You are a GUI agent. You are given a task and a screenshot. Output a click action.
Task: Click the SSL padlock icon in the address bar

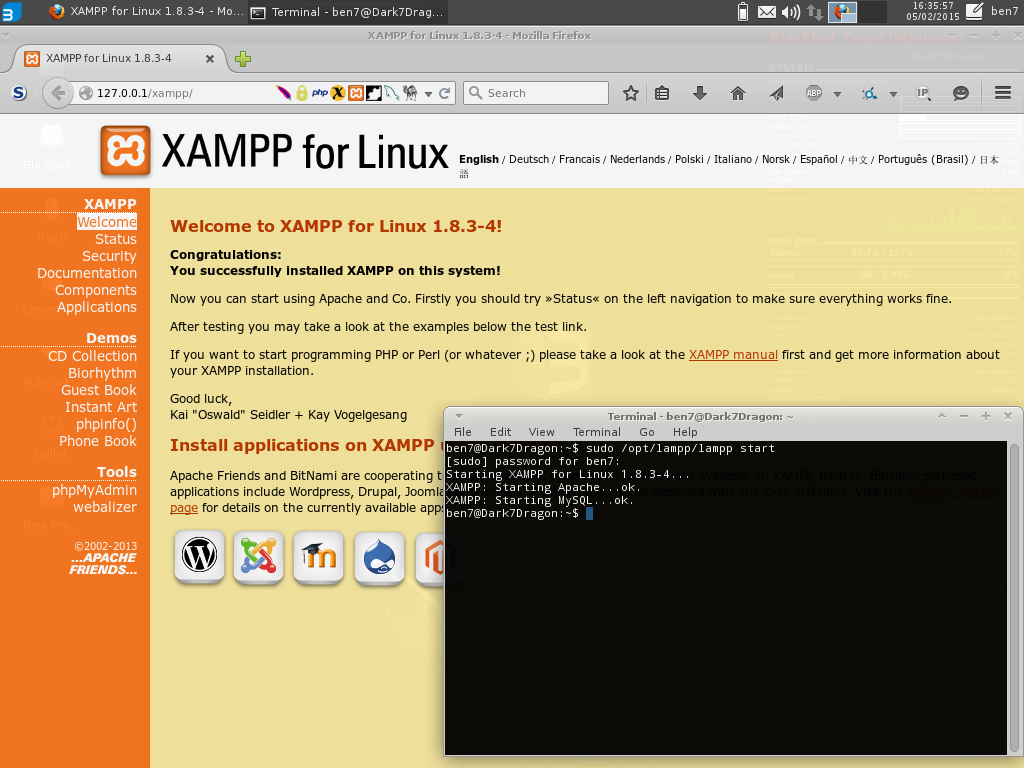302,92
